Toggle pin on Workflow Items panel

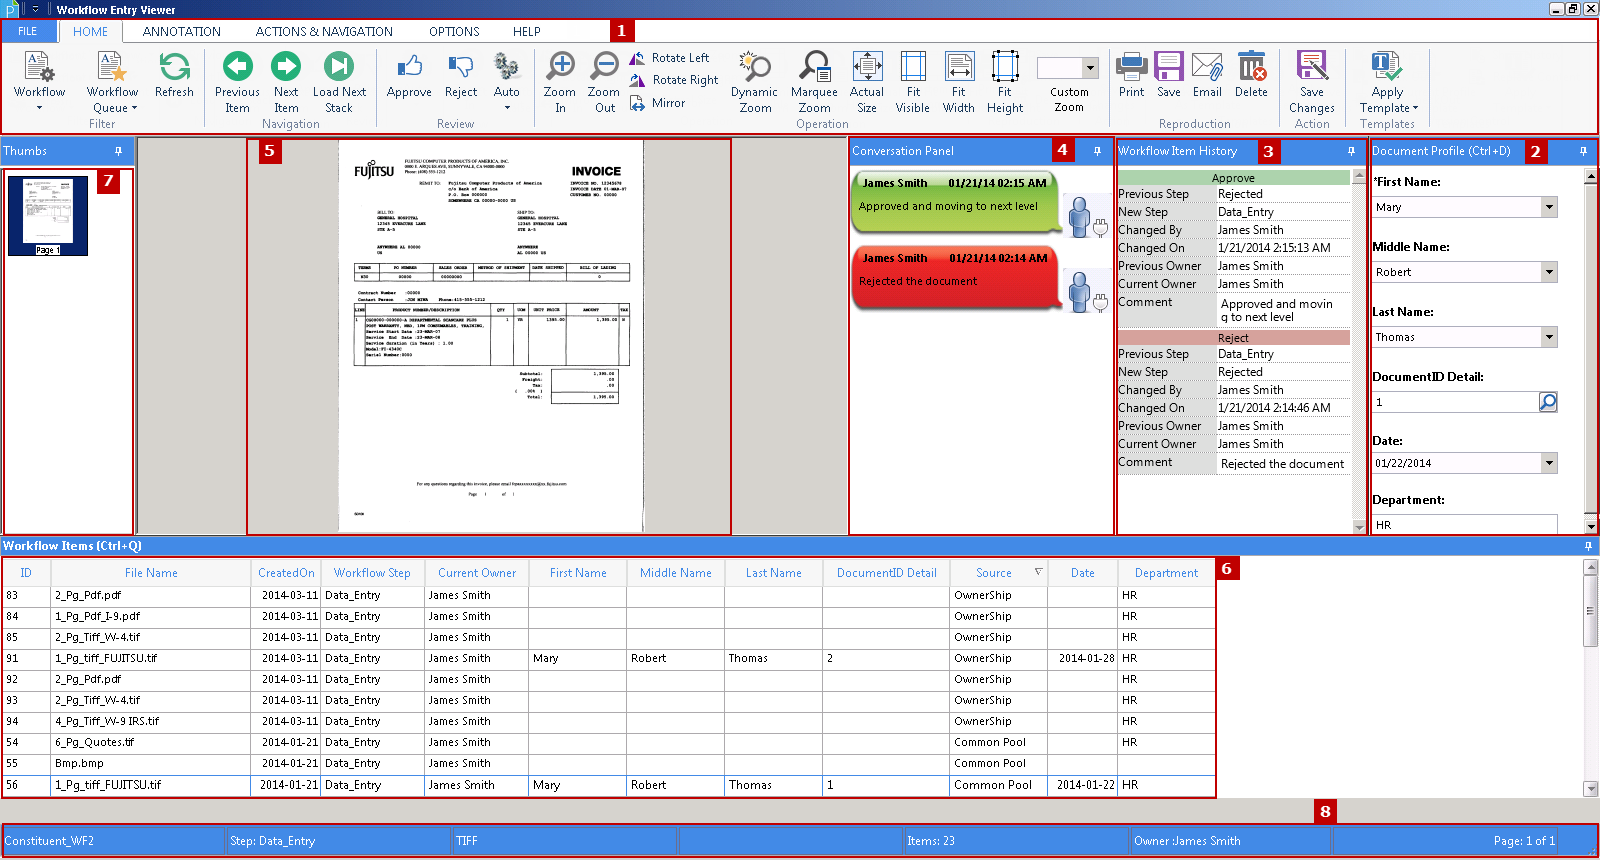click(x=1588, y=546)
